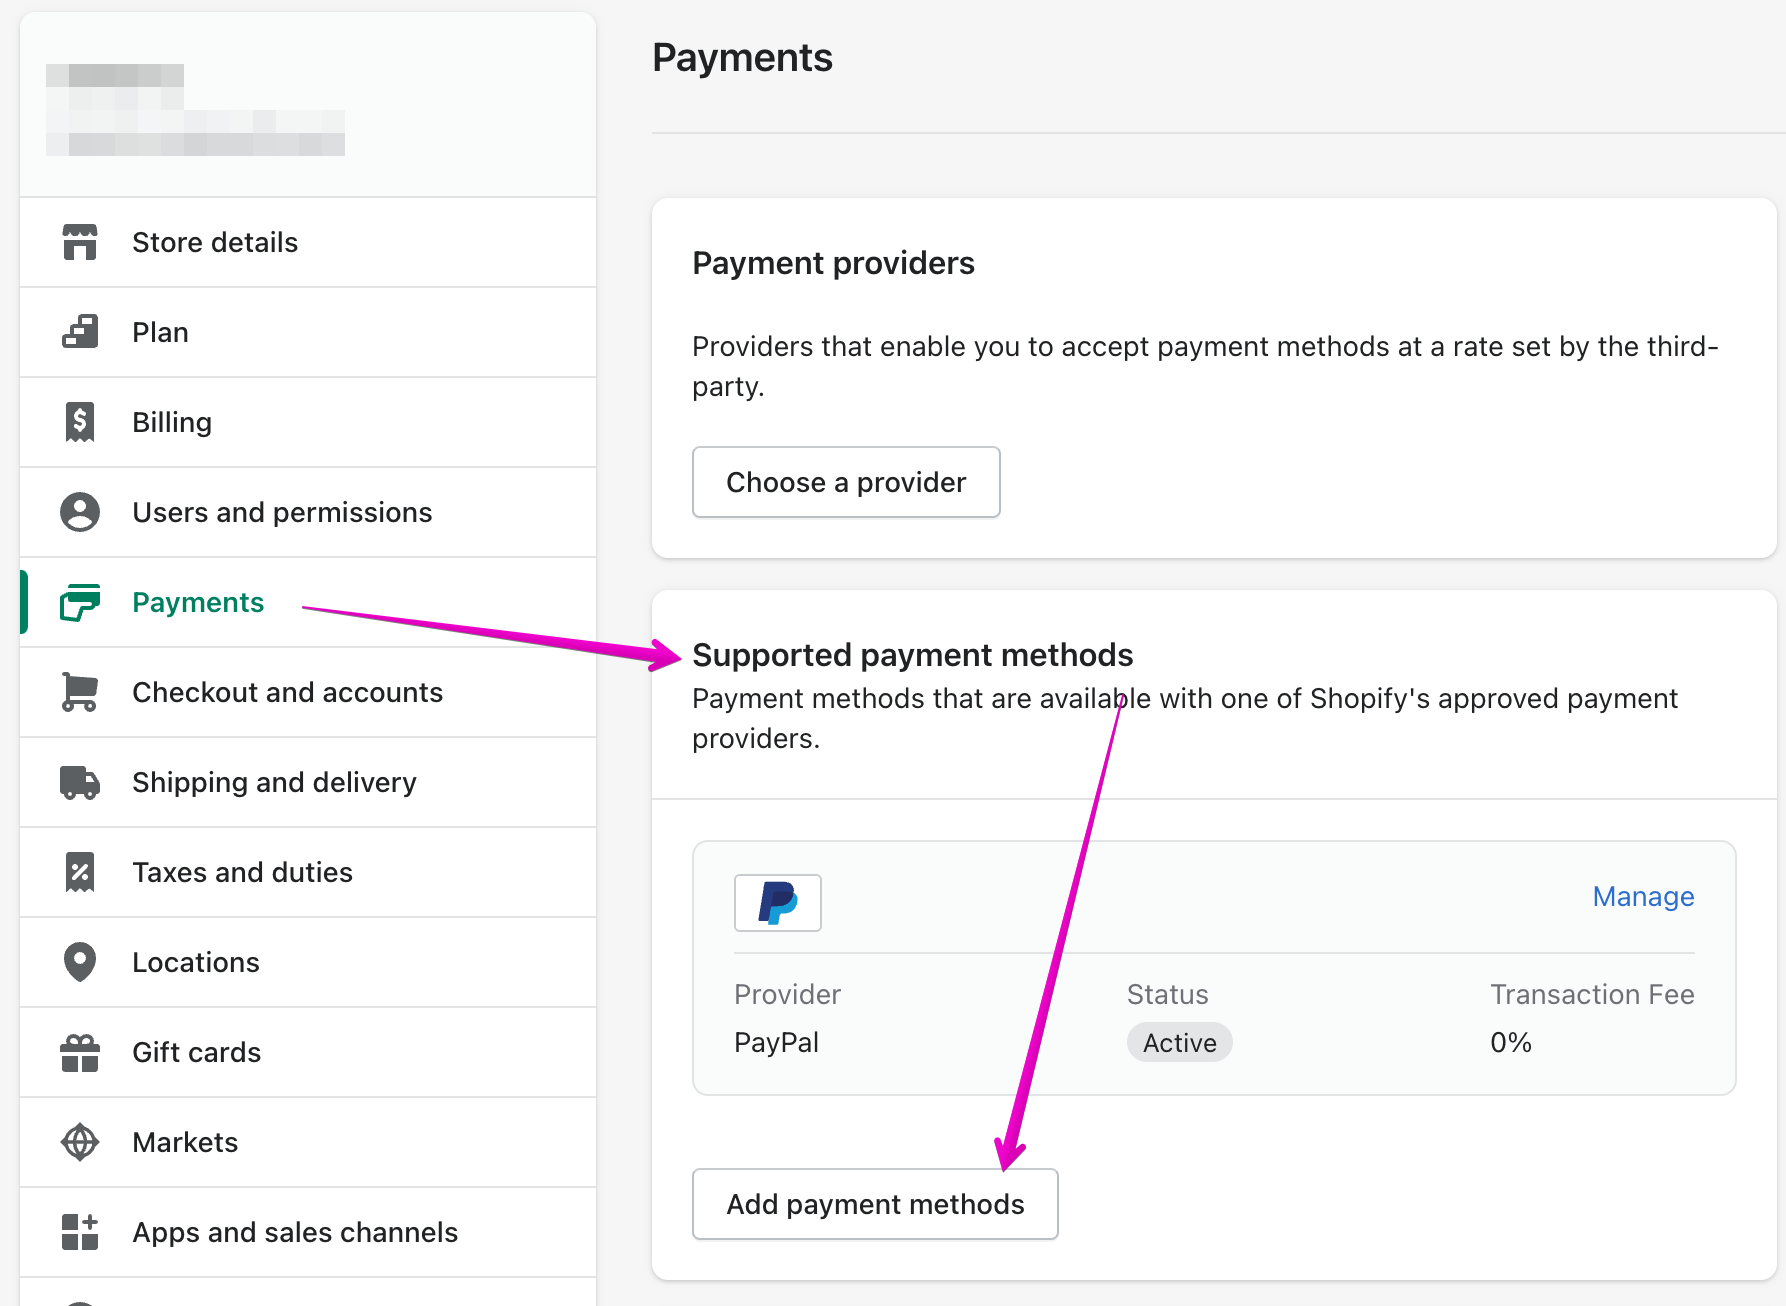Open Checkout and accounts settings
Viewport: 1786px width, 1306px height.
[x=287, y=692]
